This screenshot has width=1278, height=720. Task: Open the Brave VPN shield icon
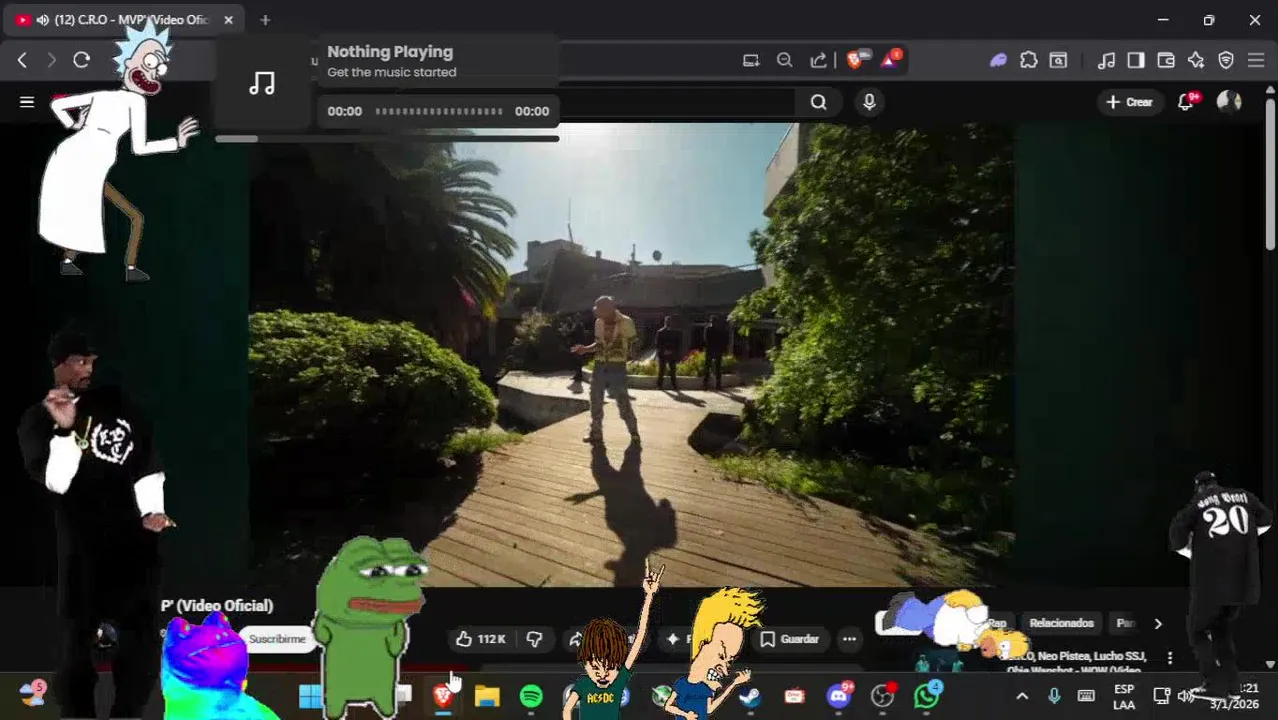tap(1226, 60)
